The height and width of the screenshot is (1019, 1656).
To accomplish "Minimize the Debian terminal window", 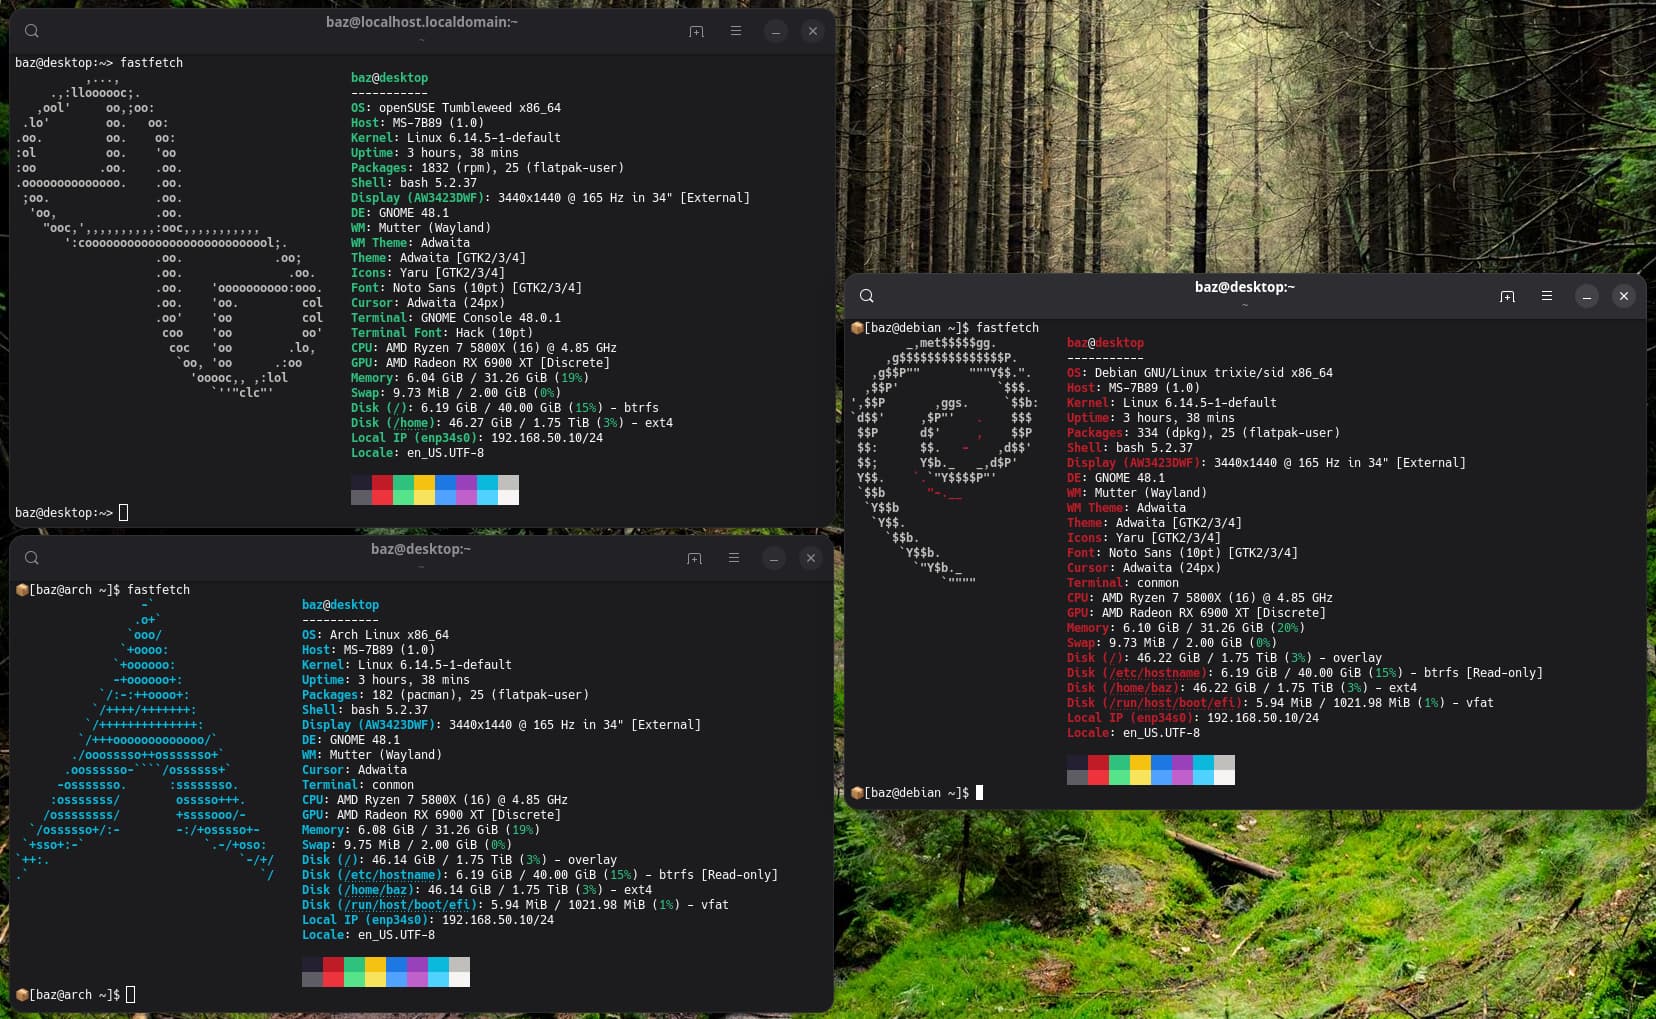I will coord(1586,296).
